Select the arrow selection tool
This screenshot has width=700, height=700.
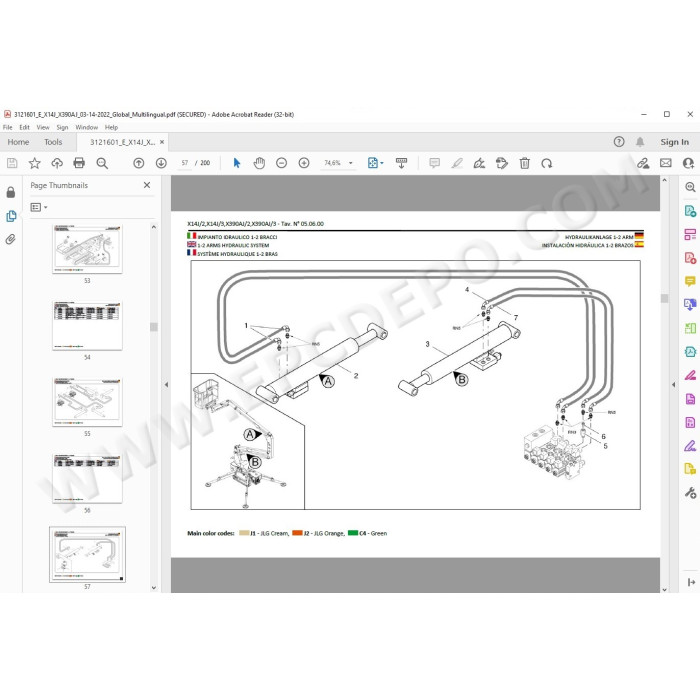(x=237, y=163)
